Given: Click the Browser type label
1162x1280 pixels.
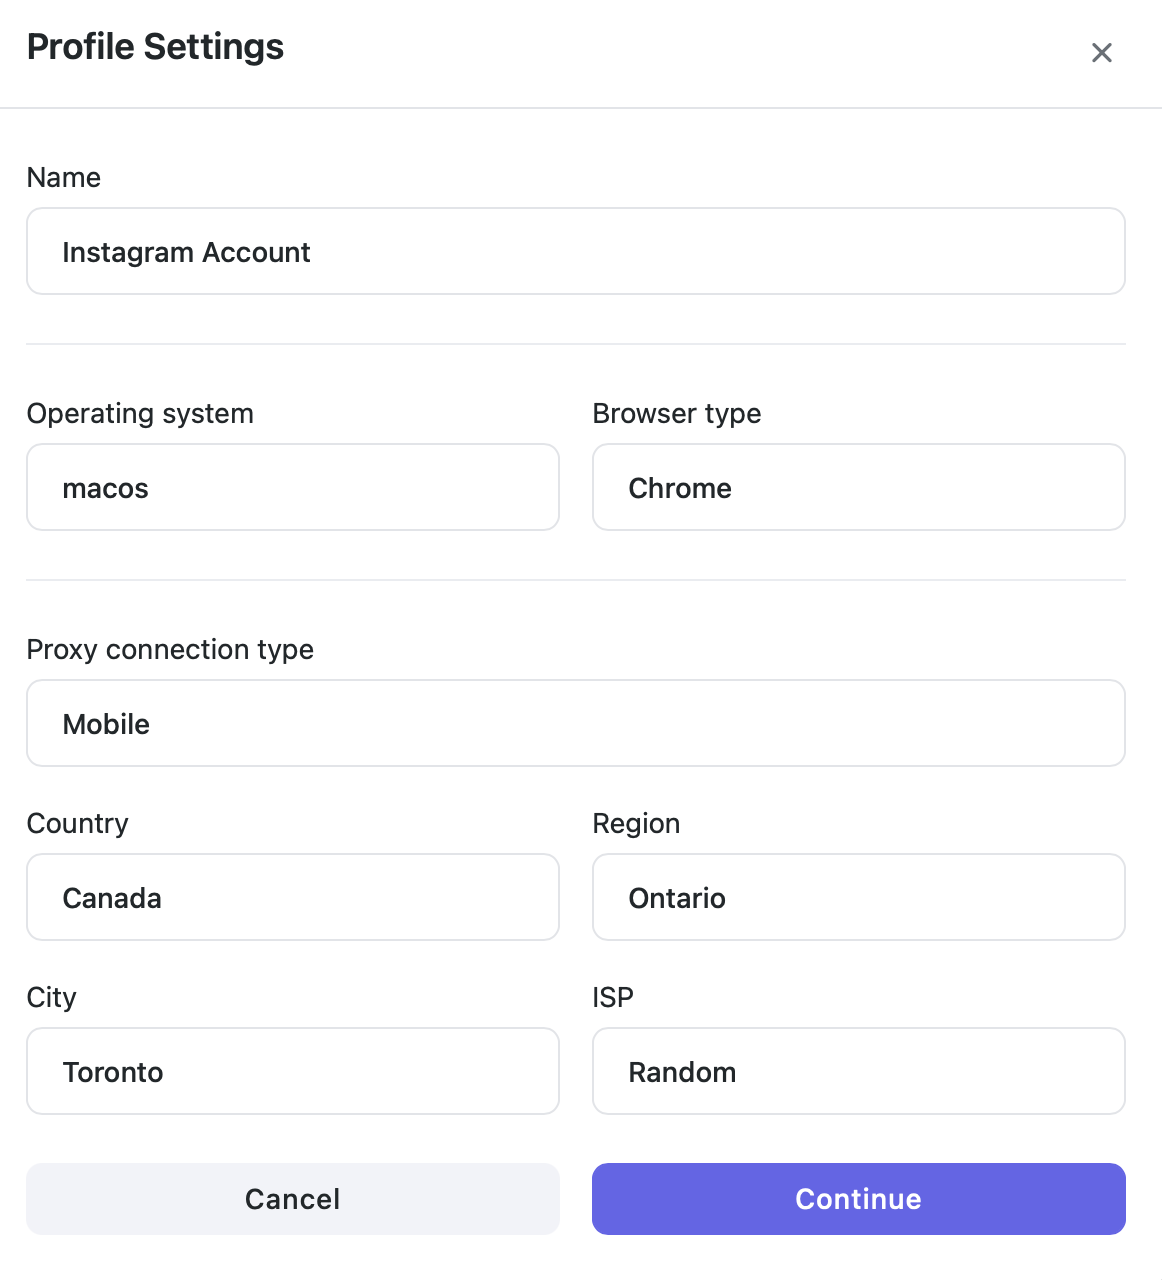Looking at the screenshot, I should click(676, 414).
